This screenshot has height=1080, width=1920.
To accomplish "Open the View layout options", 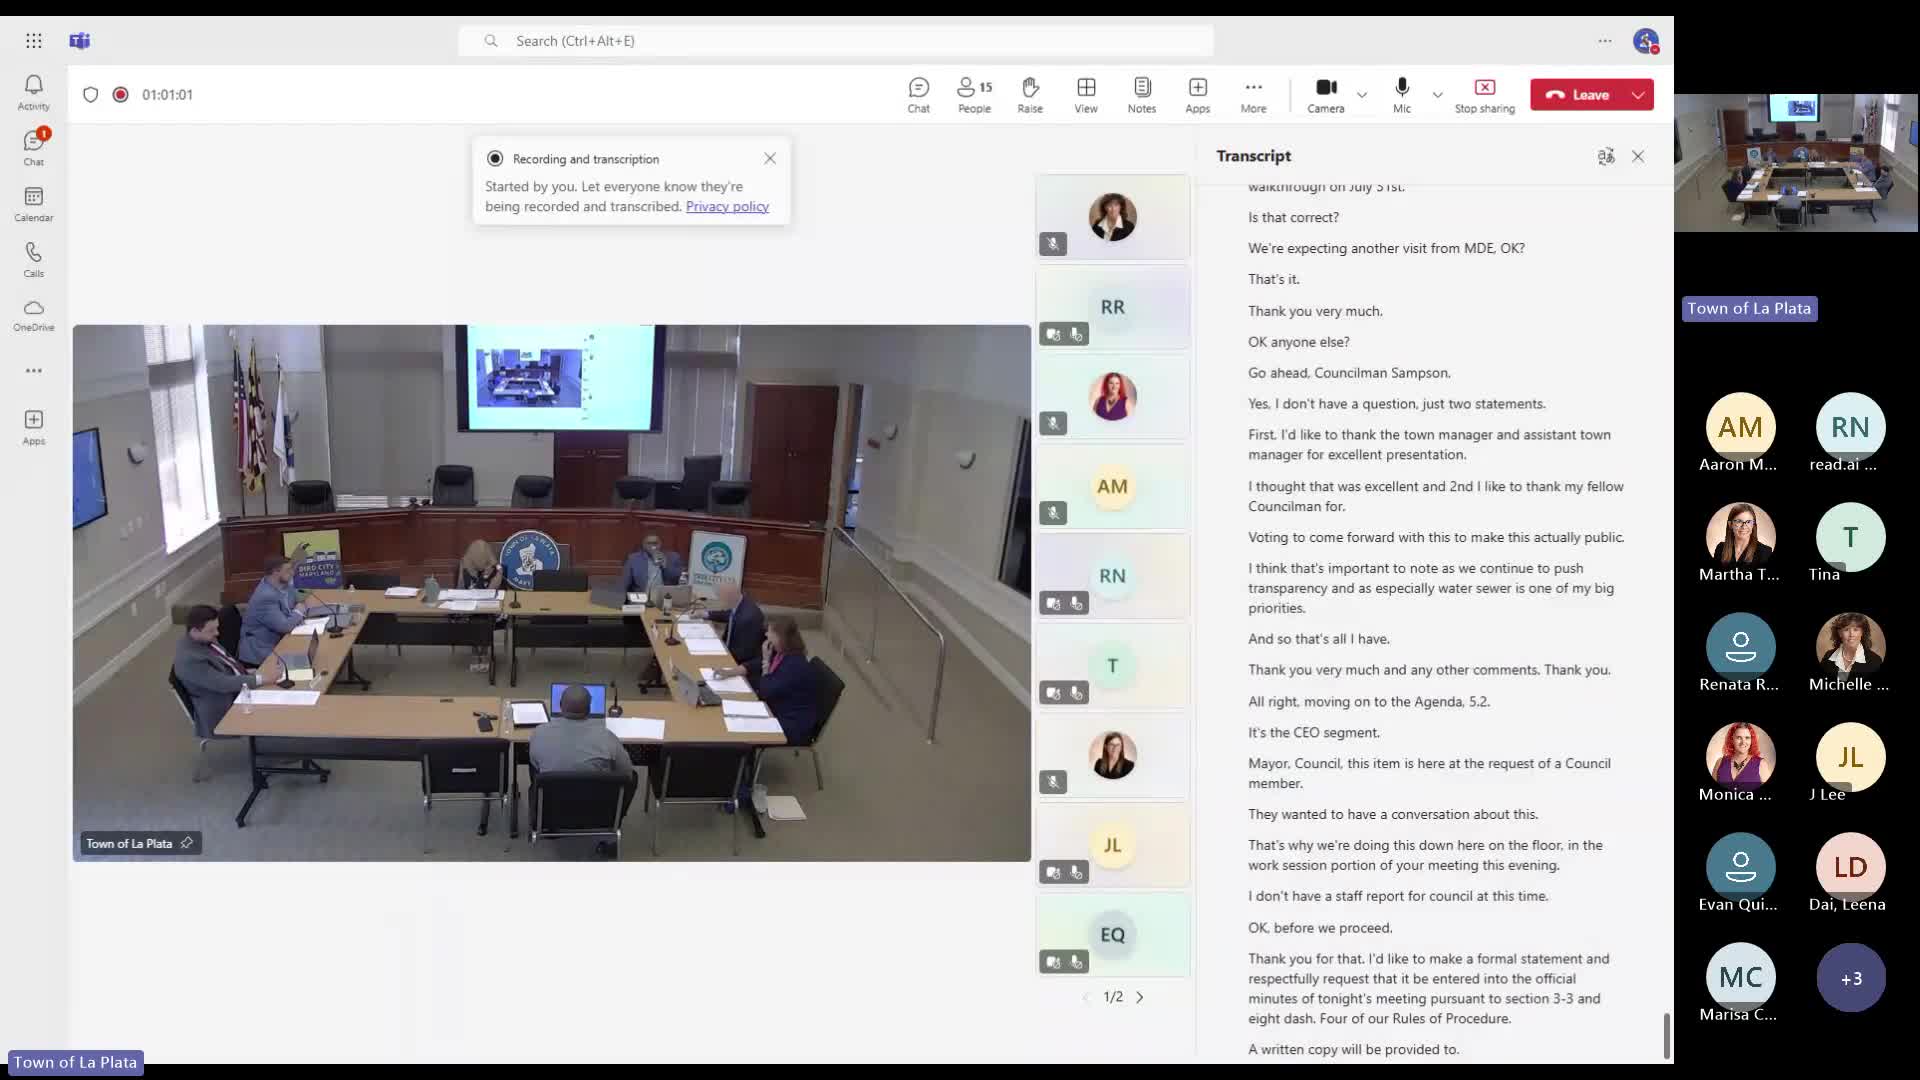I will (x=1085, y=94).
